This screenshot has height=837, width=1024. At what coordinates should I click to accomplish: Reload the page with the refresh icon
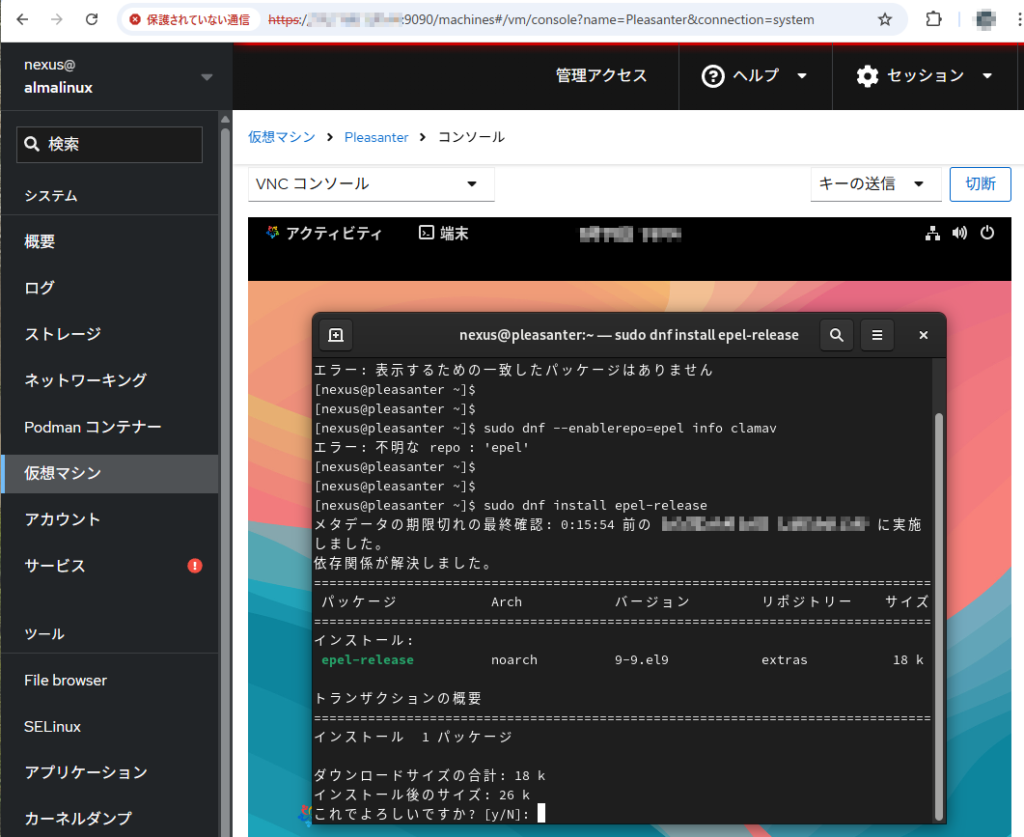point(92,19)
